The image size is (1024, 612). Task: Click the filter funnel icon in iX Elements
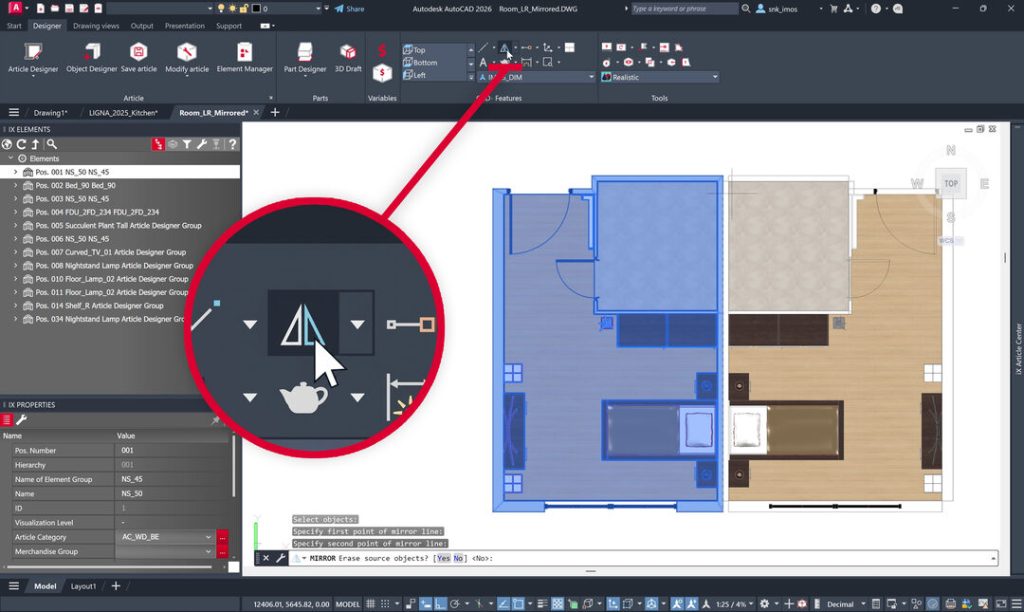coord(187,144)
